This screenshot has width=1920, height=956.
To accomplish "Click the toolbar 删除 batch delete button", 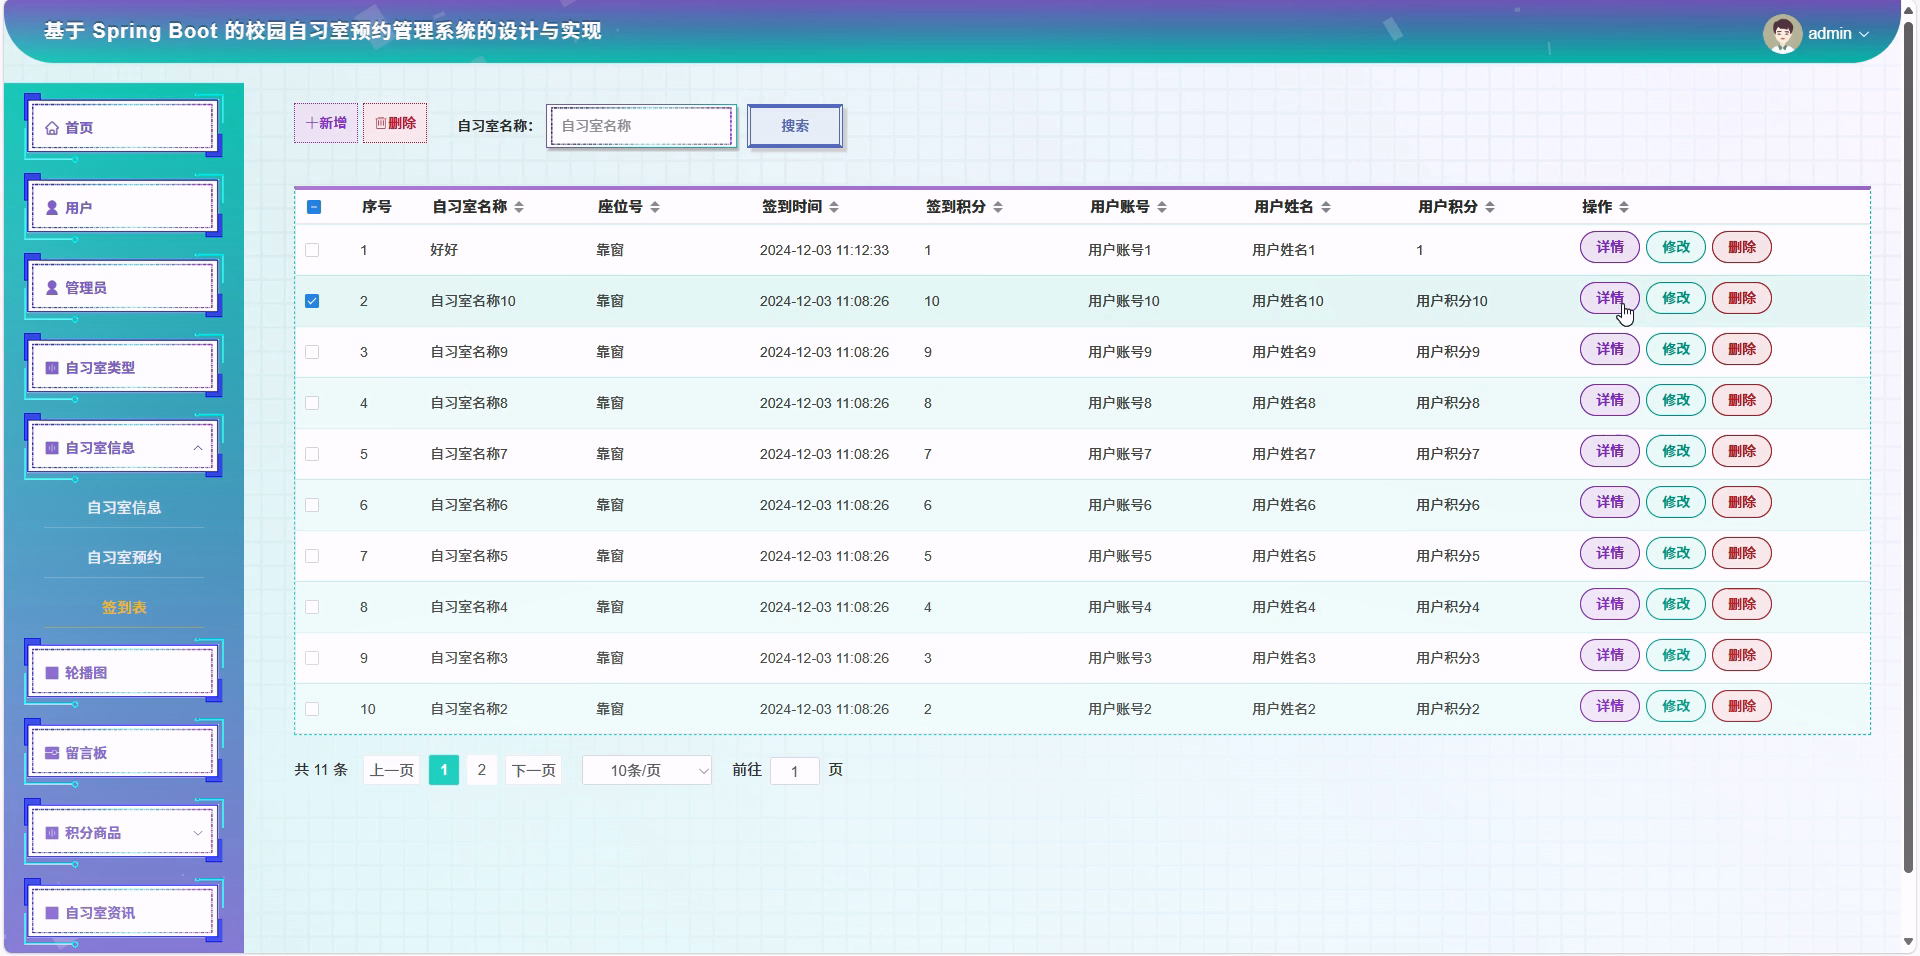I will 395,123.
